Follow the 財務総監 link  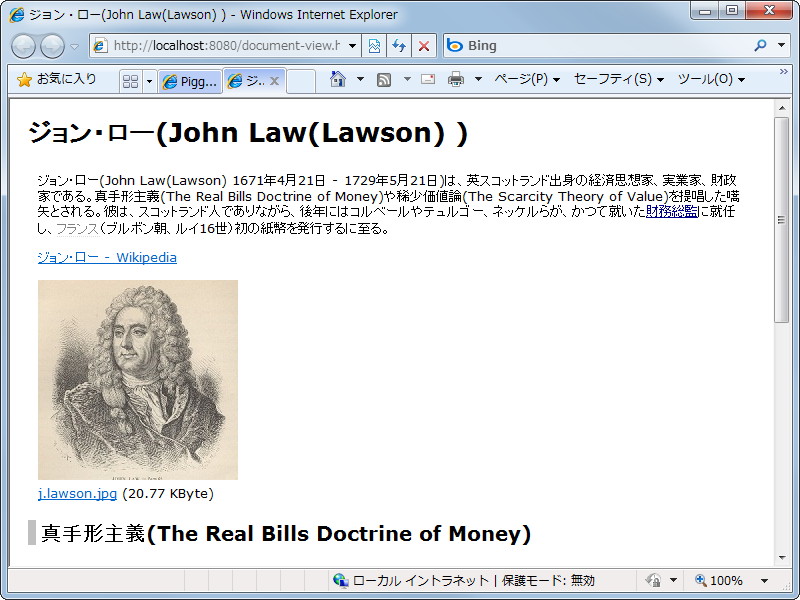tap(671, 211)
